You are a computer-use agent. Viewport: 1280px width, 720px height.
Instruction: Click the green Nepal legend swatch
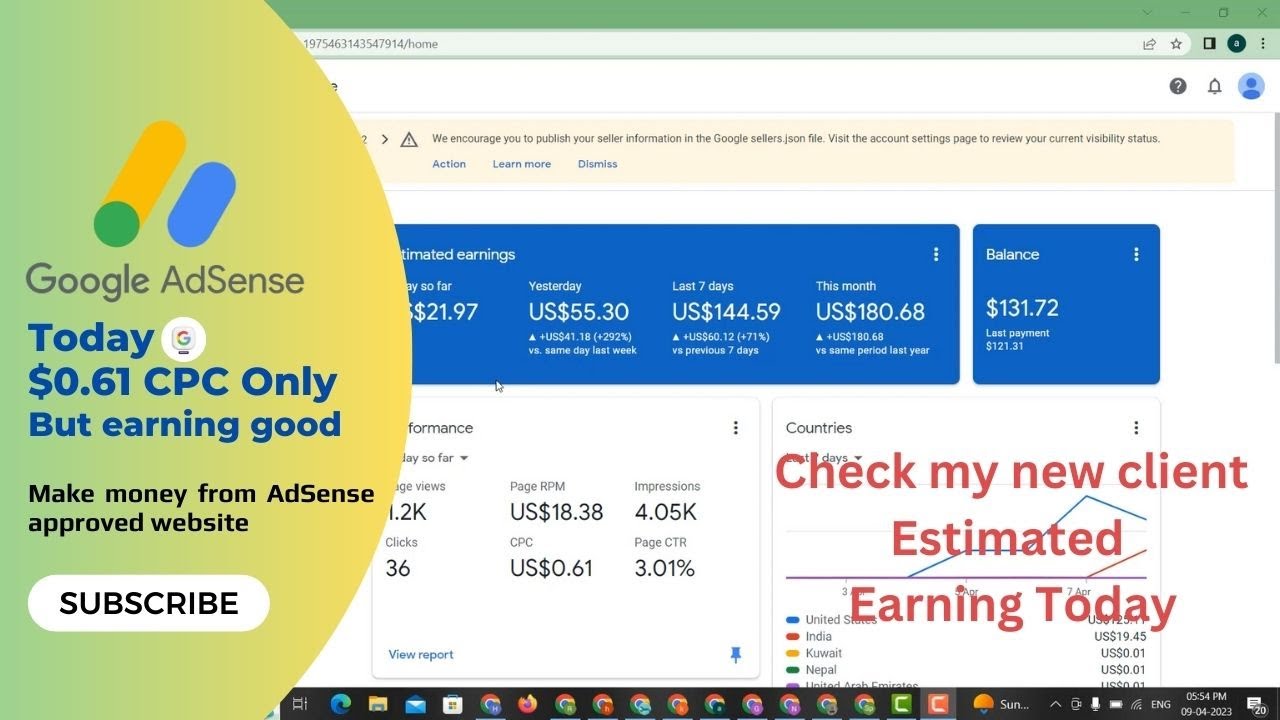pyautogui.click(x=793, y=670)
